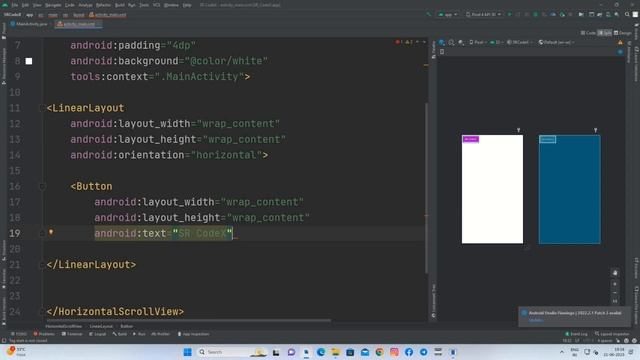Select the purple button in design preview
Screen dimensions: 640x360
click(x=471, y=140)
